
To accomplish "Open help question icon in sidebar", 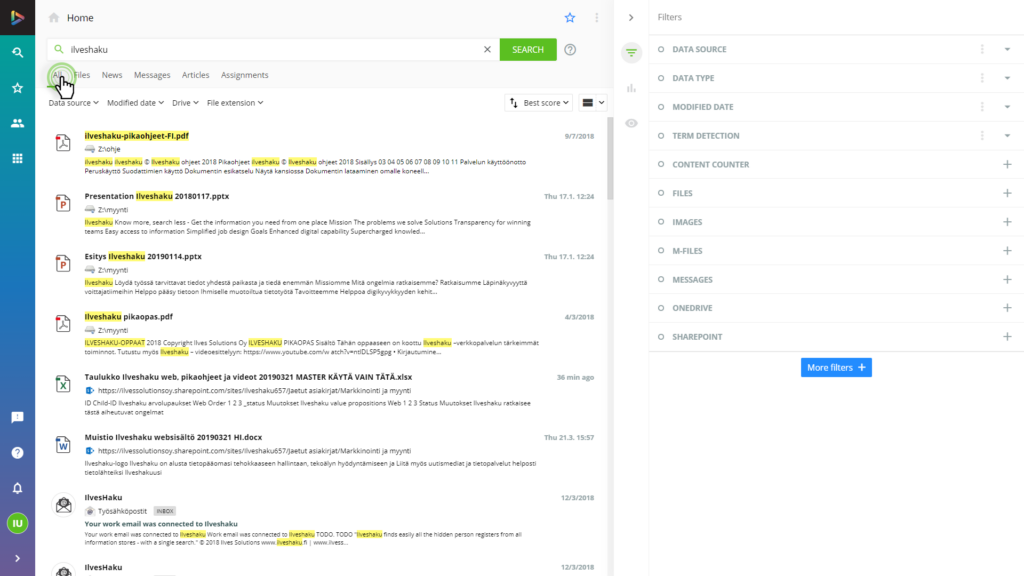I will point(18,453).
